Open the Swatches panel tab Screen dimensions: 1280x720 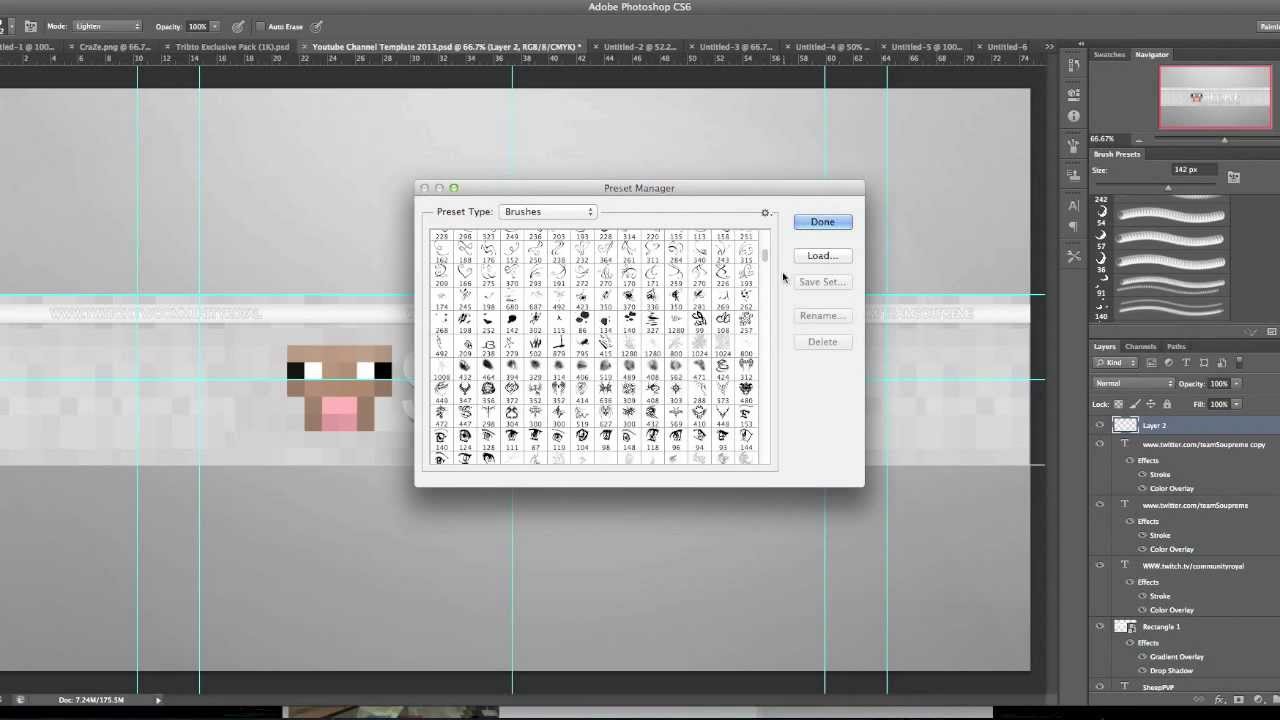(1109, 54)
